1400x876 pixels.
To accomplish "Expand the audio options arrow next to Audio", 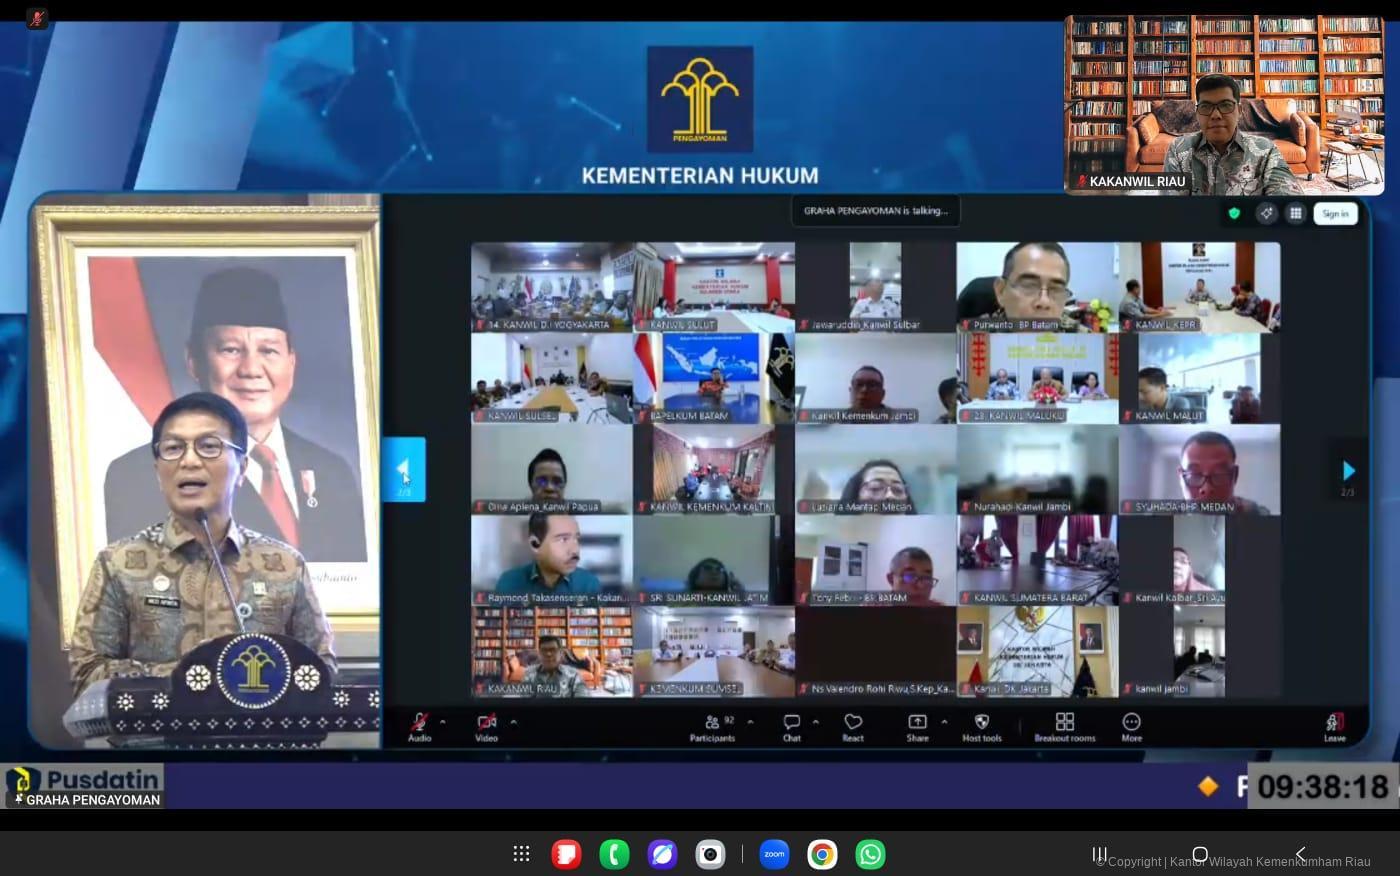I will (x=443, y=721).
